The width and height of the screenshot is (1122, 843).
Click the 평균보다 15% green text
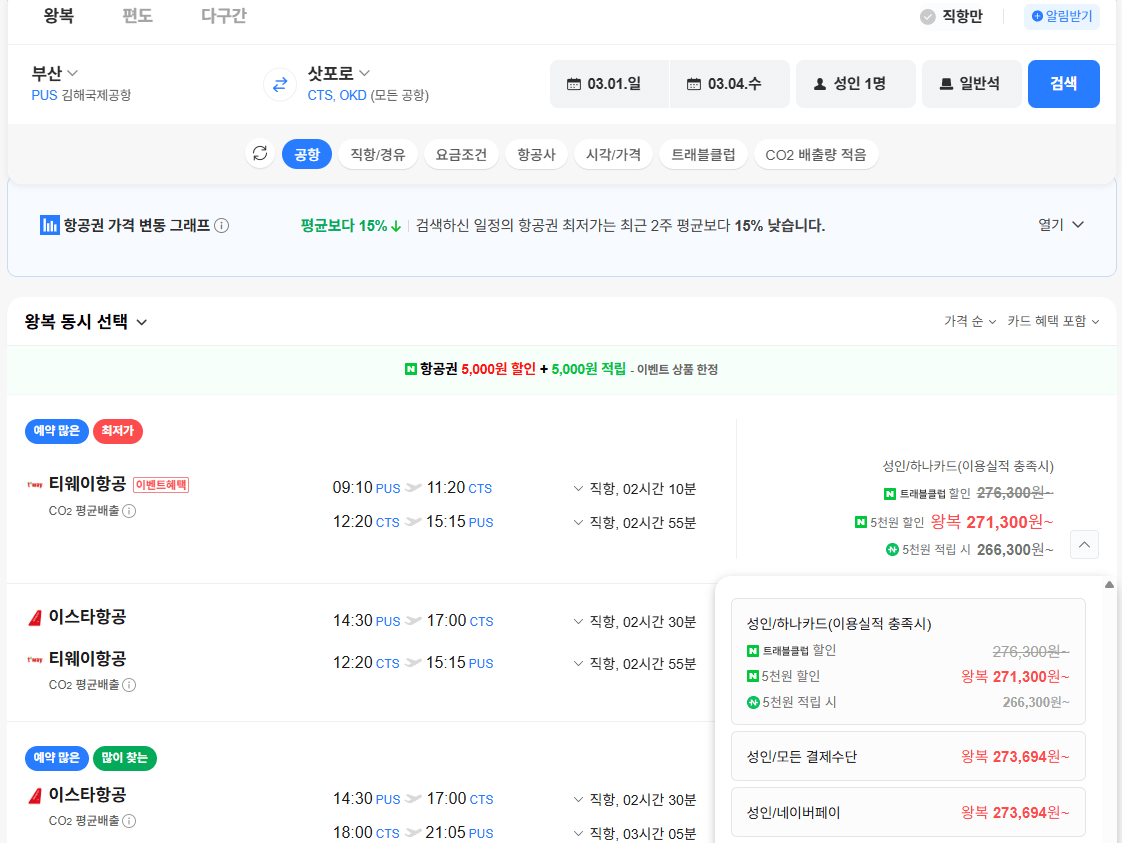pos(351,226)
